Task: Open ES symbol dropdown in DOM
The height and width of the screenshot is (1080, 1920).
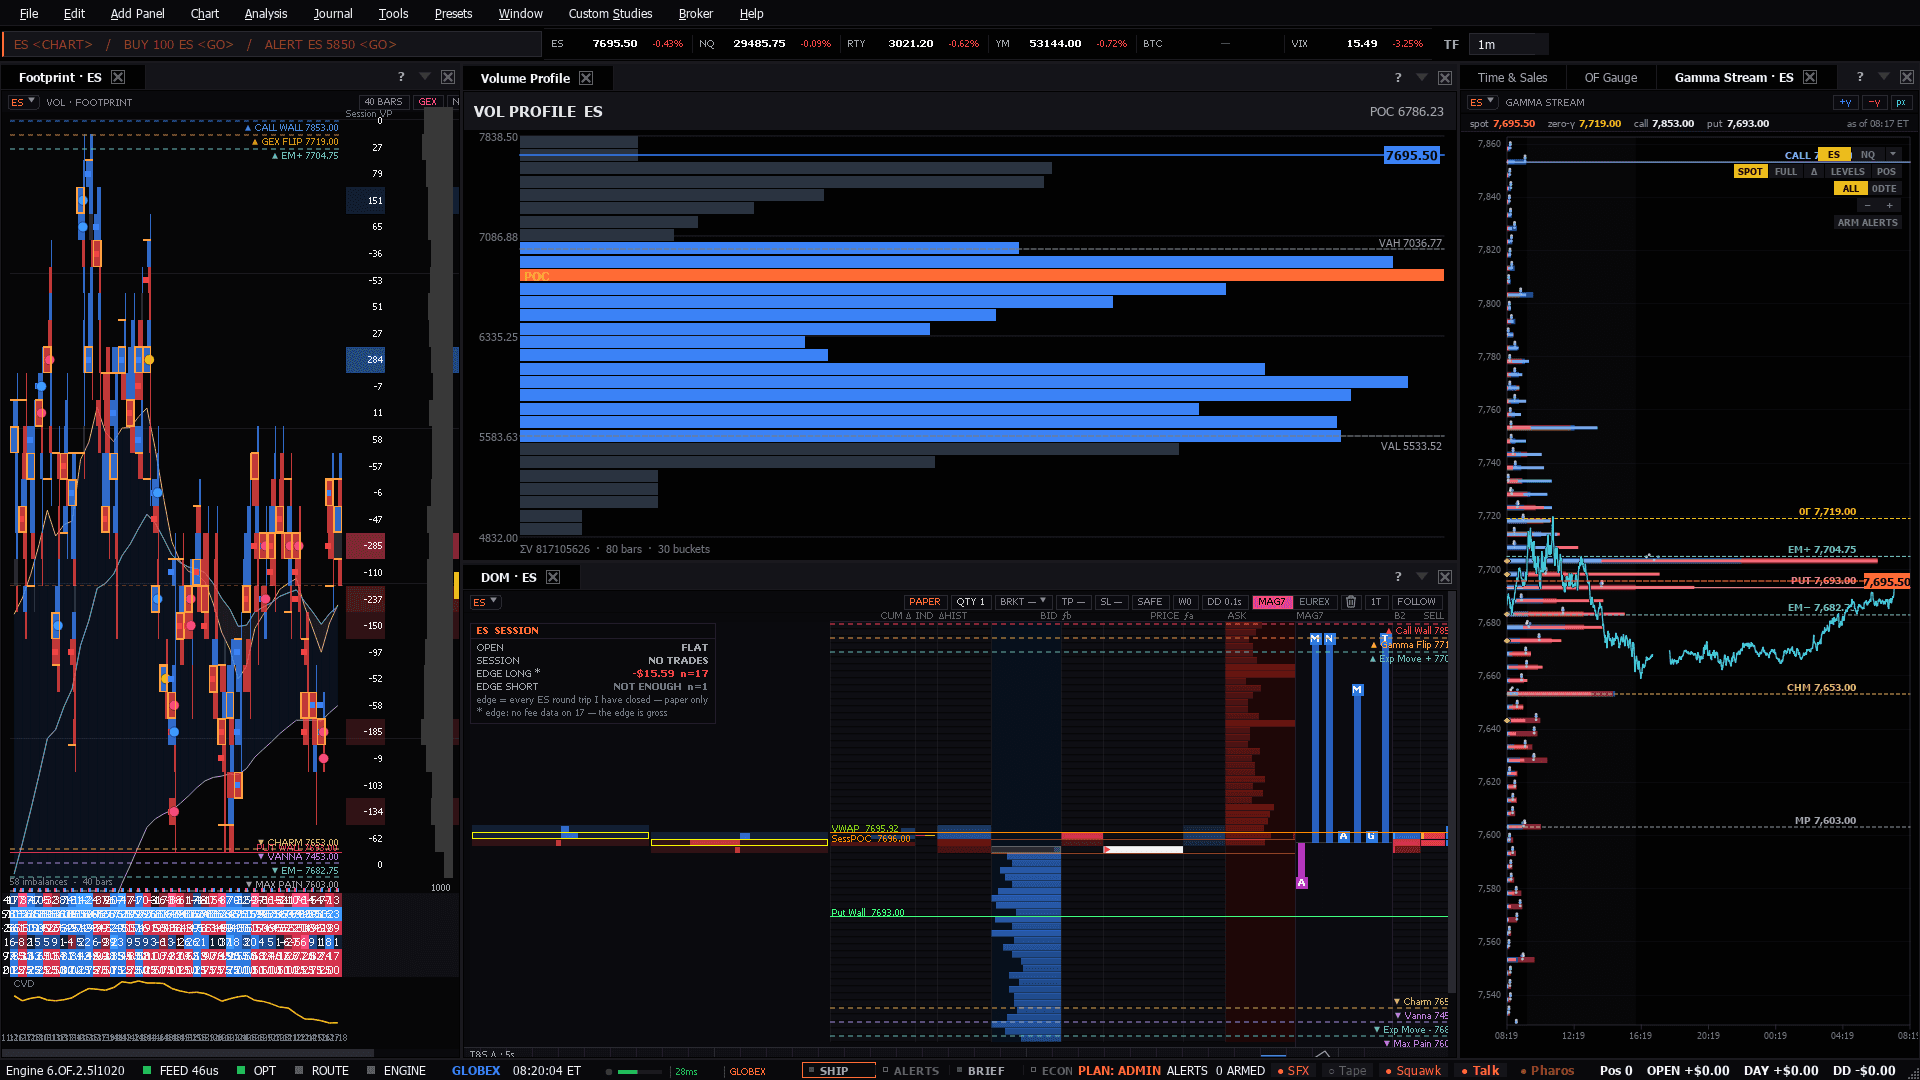Action: (x=485, y=602)
